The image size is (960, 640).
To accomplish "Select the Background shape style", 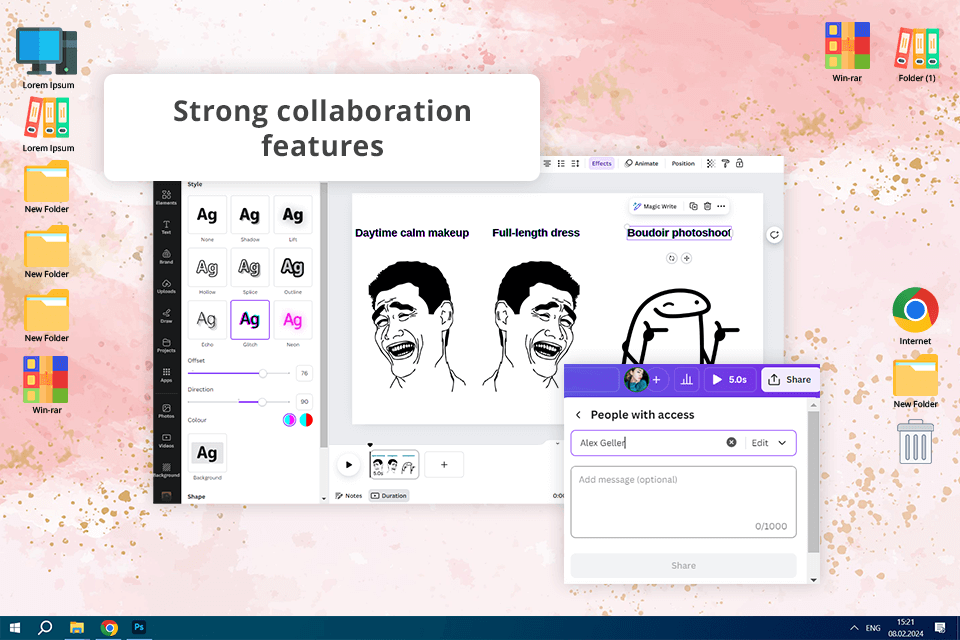I will tap(207, 453).
